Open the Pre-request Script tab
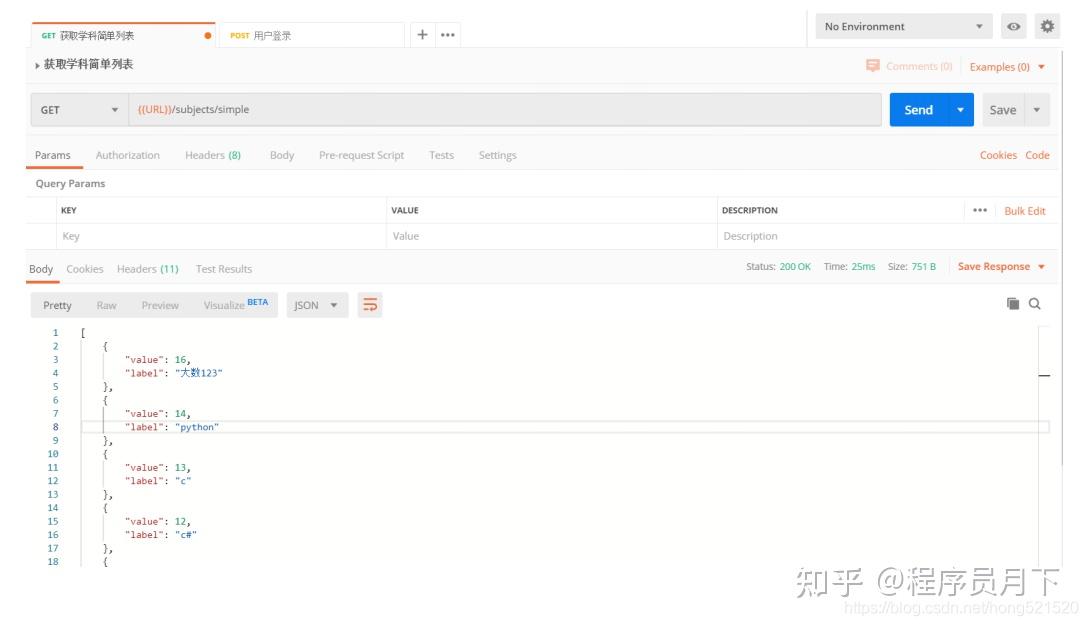This screenshot has height=626, width=1088. pos(362,155)
